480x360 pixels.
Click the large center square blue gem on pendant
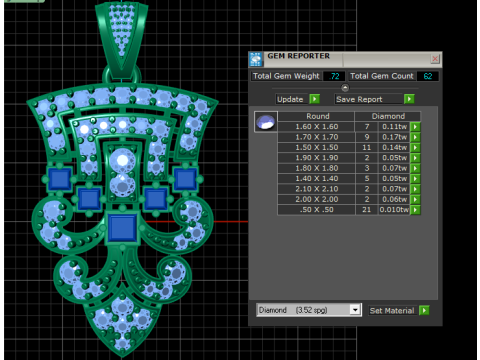[x=122, y=227]
